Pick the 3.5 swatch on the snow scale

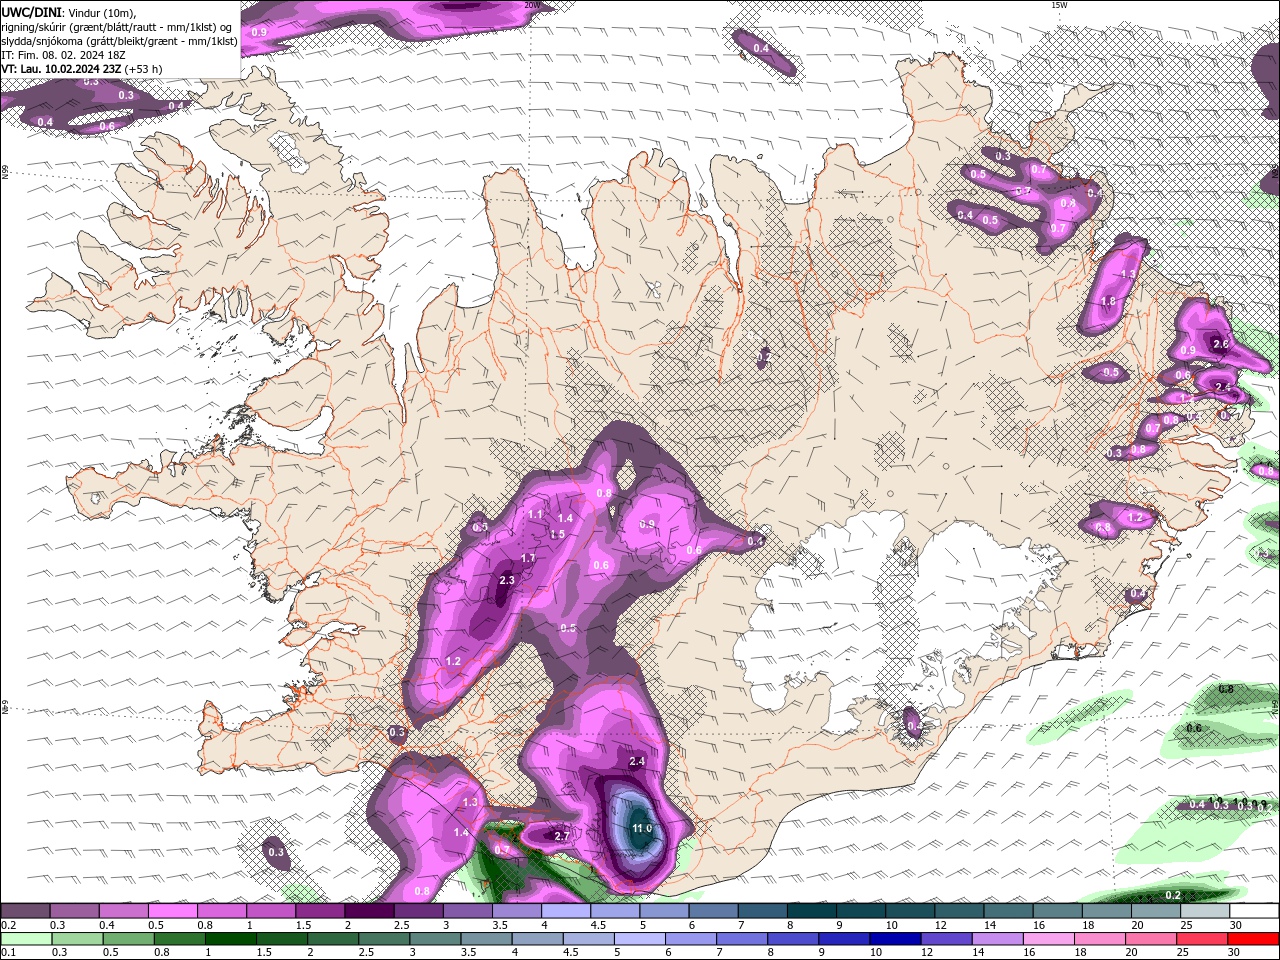point(516,911)
